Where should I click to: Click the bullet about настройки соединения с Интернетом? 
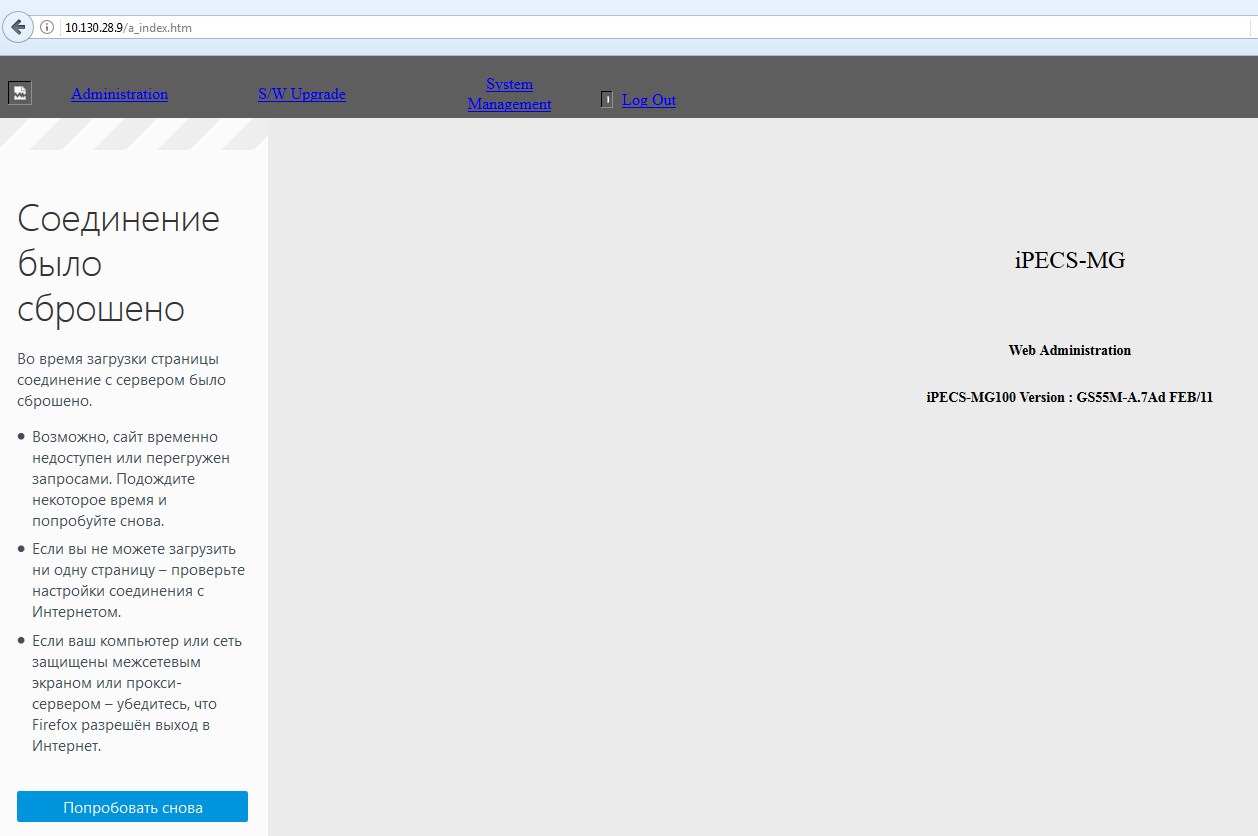(x=138, y=580)
